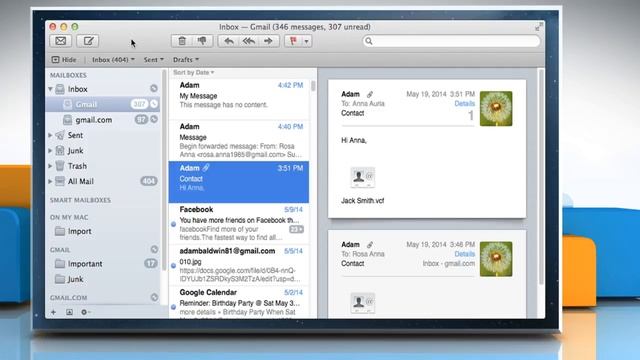Select the gmail.com inbox account
640x360 pixels.
103,120
